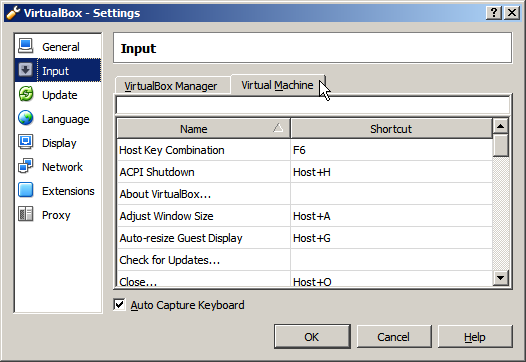The image size is (526, 362).
Task: Confirm settings with the OK button
Action: (312, 337)
